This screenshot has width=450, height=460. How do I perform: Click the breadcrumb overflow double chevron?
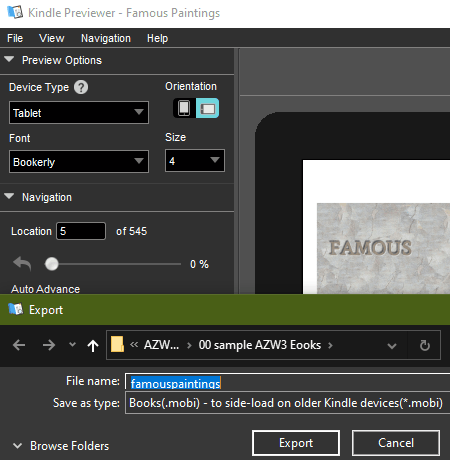click(134, 345)
